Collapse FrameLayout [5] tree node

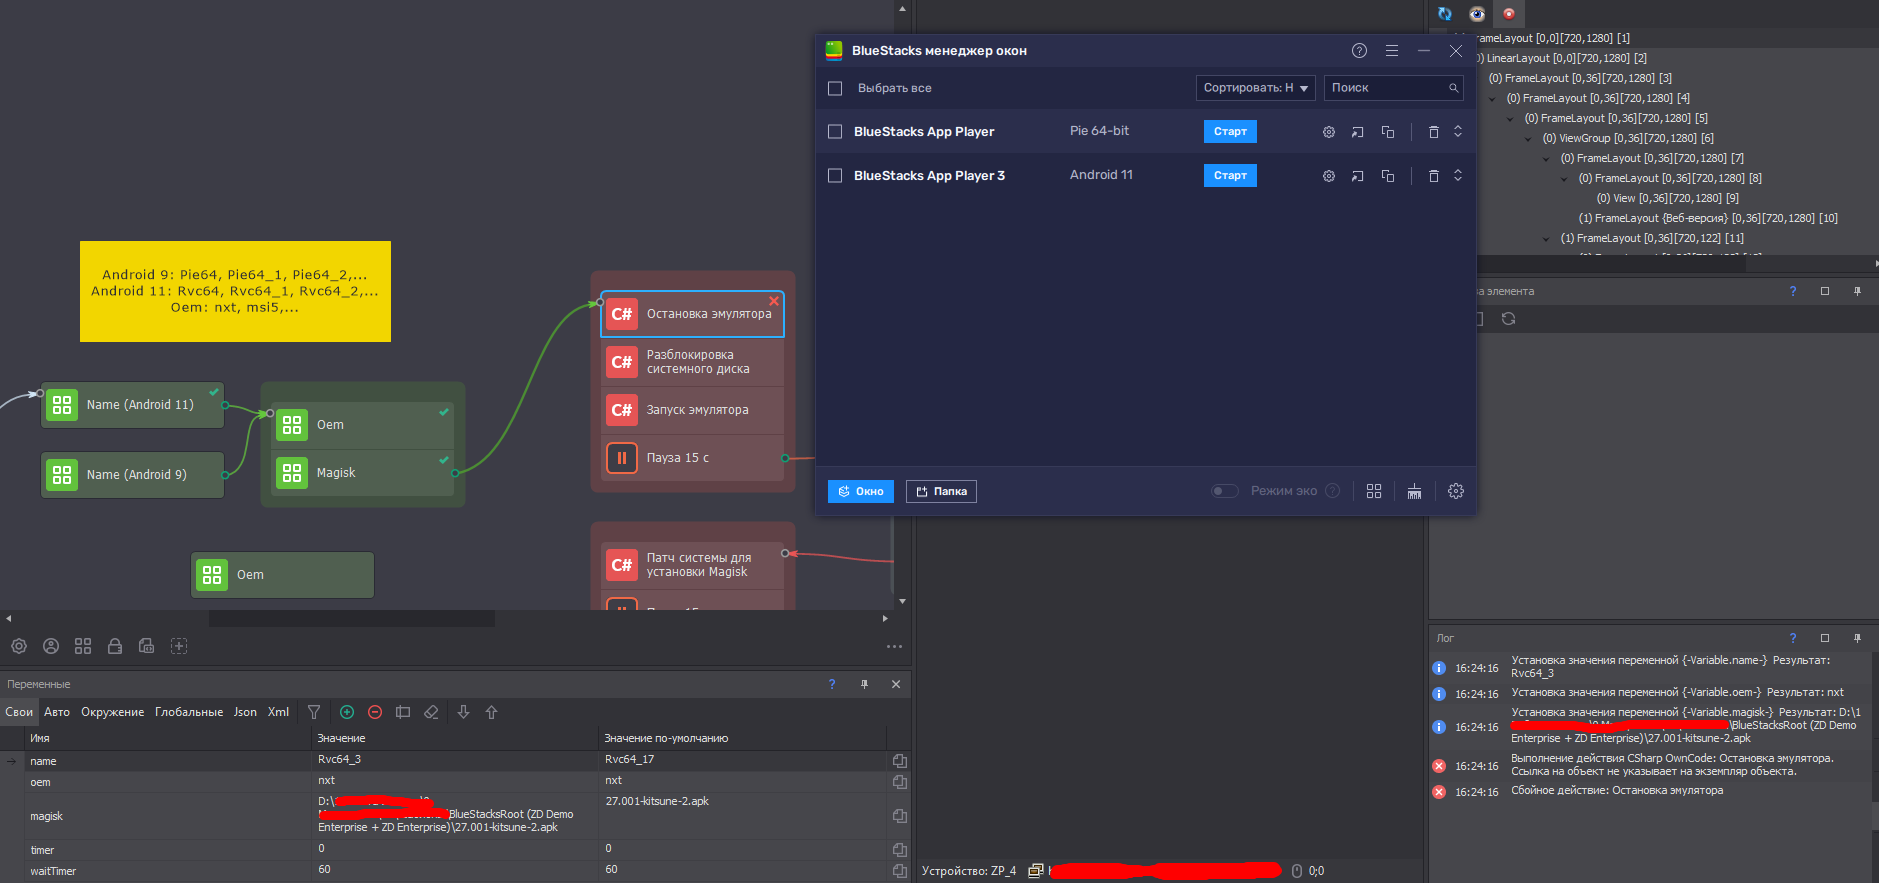pos(1511,118)
